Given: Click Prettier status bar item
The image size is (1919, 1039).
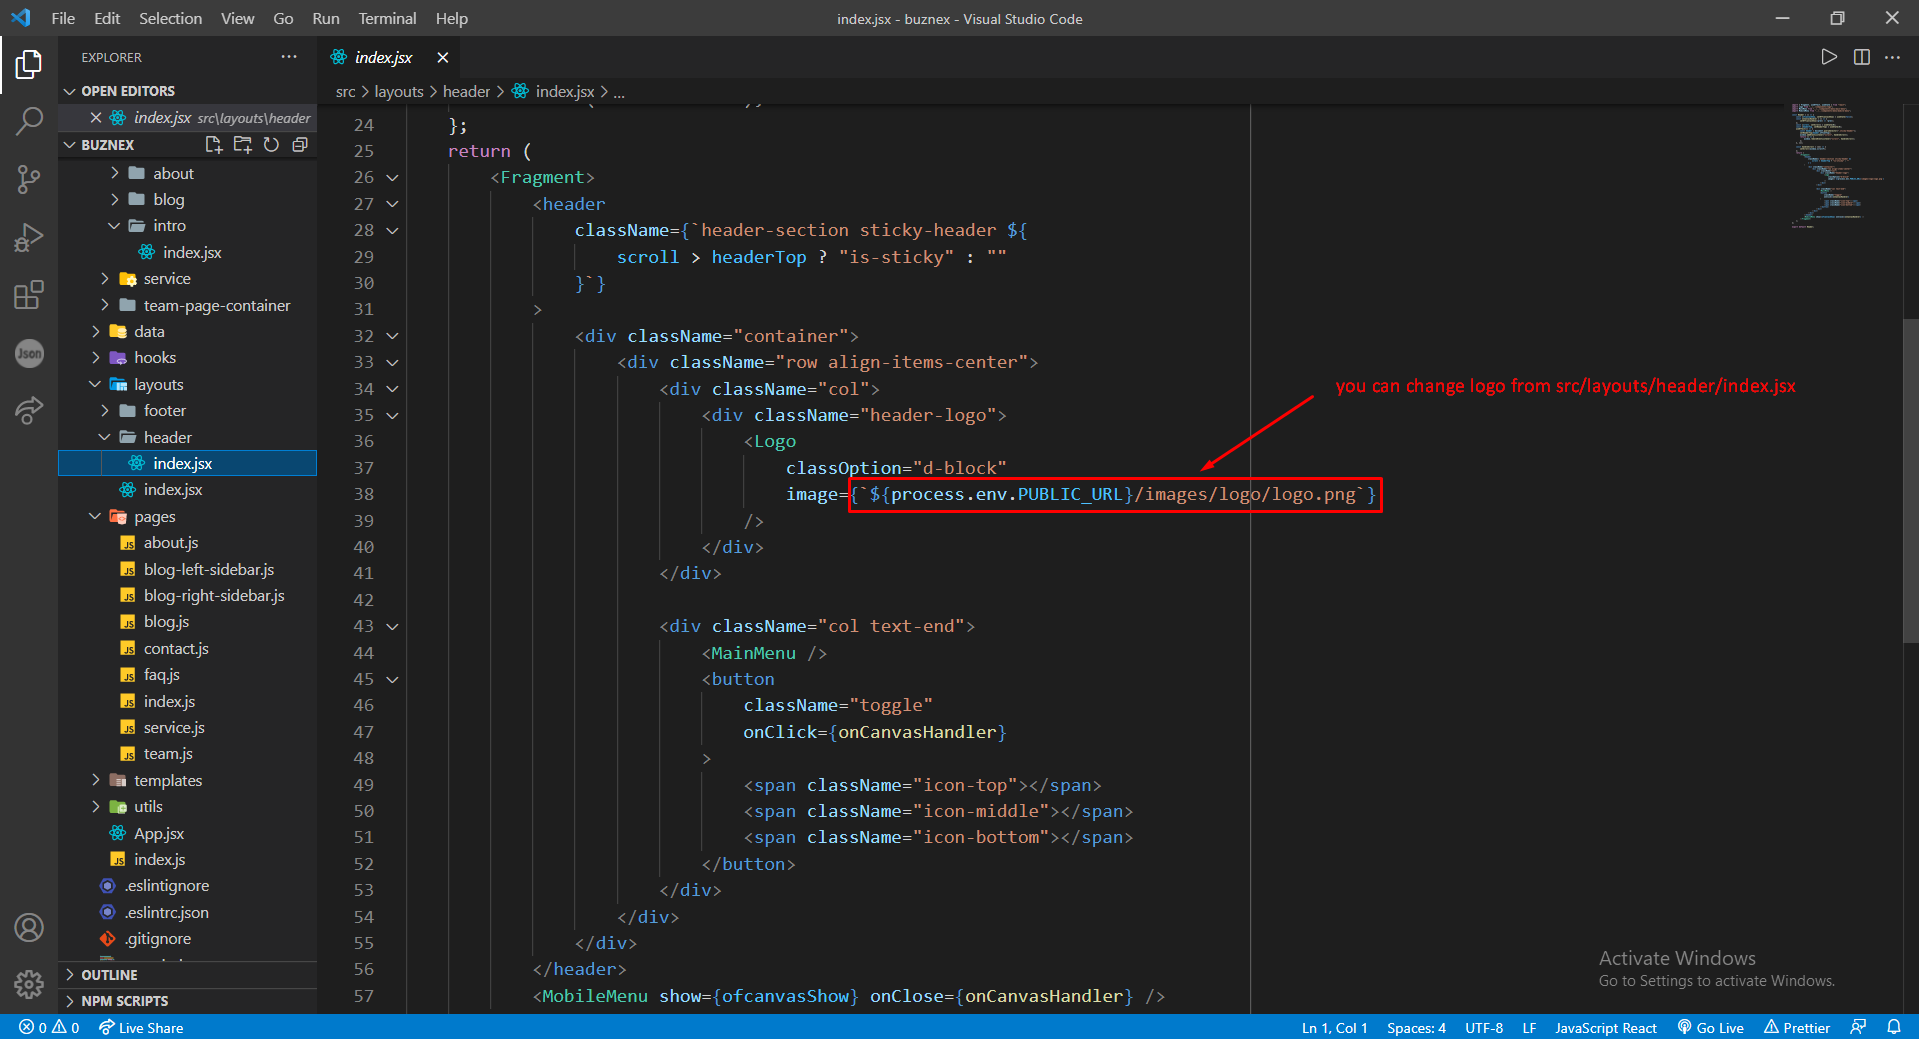Looking at the screenshot, I should point(1797,1027).
